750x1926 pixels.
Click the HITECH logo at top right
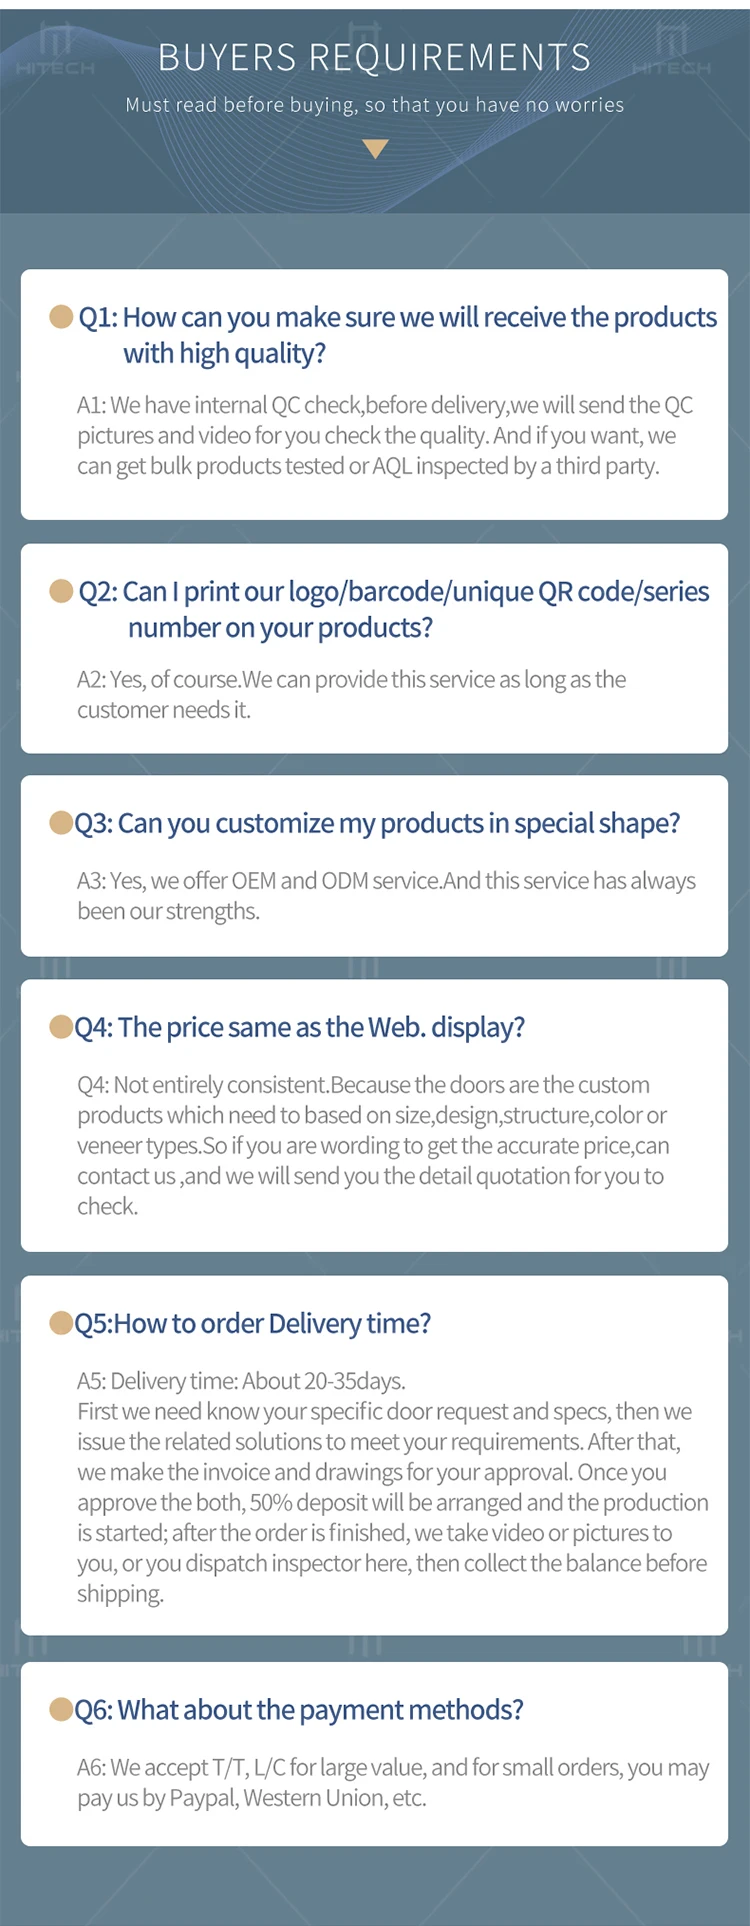(671, 52)
